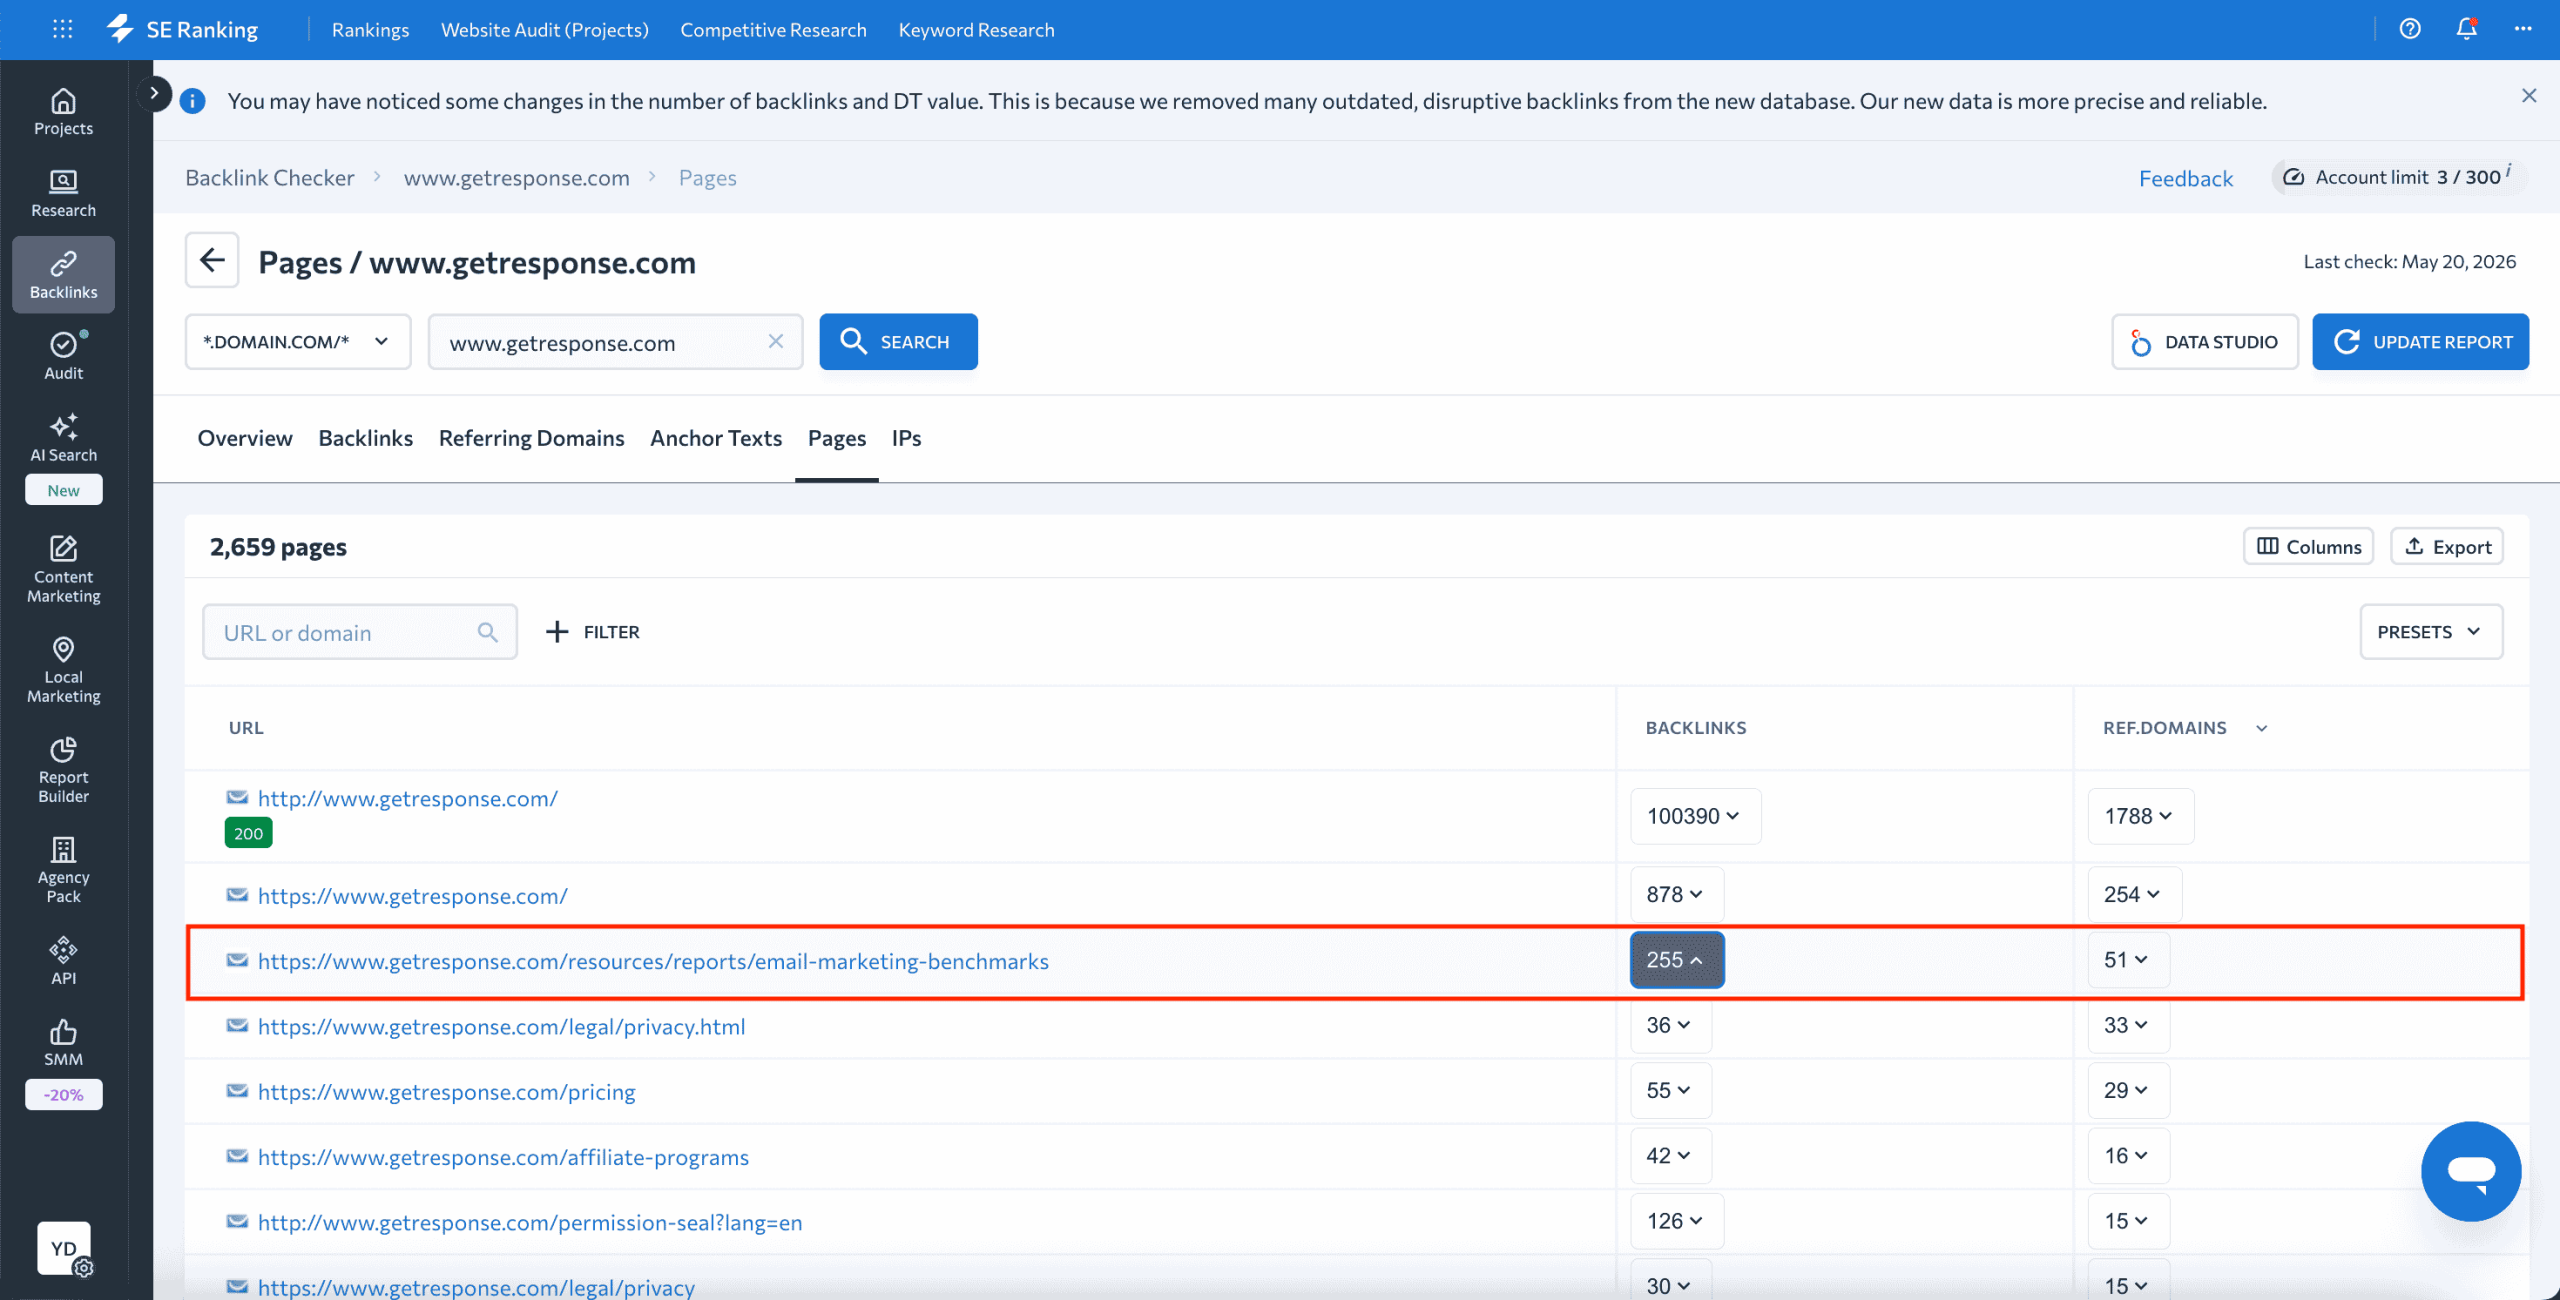
Task: Open the YD user profile avatar
Action: click(x=64, y=1248)
